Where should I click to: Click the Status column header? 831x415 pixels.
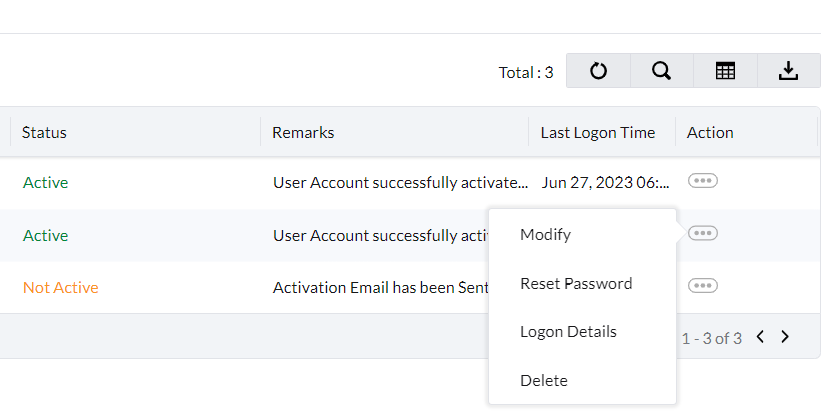(x=44, y=132)
